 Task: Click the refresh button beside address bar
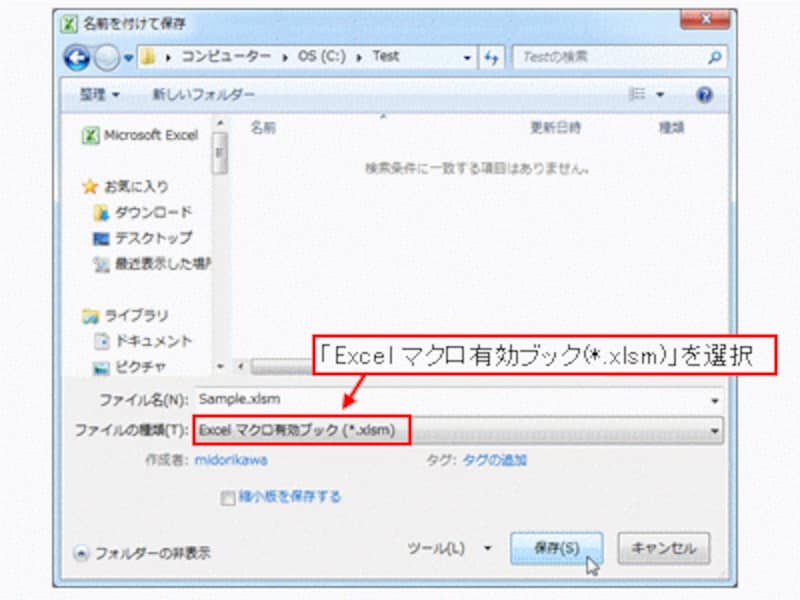(x=491, y=58)
